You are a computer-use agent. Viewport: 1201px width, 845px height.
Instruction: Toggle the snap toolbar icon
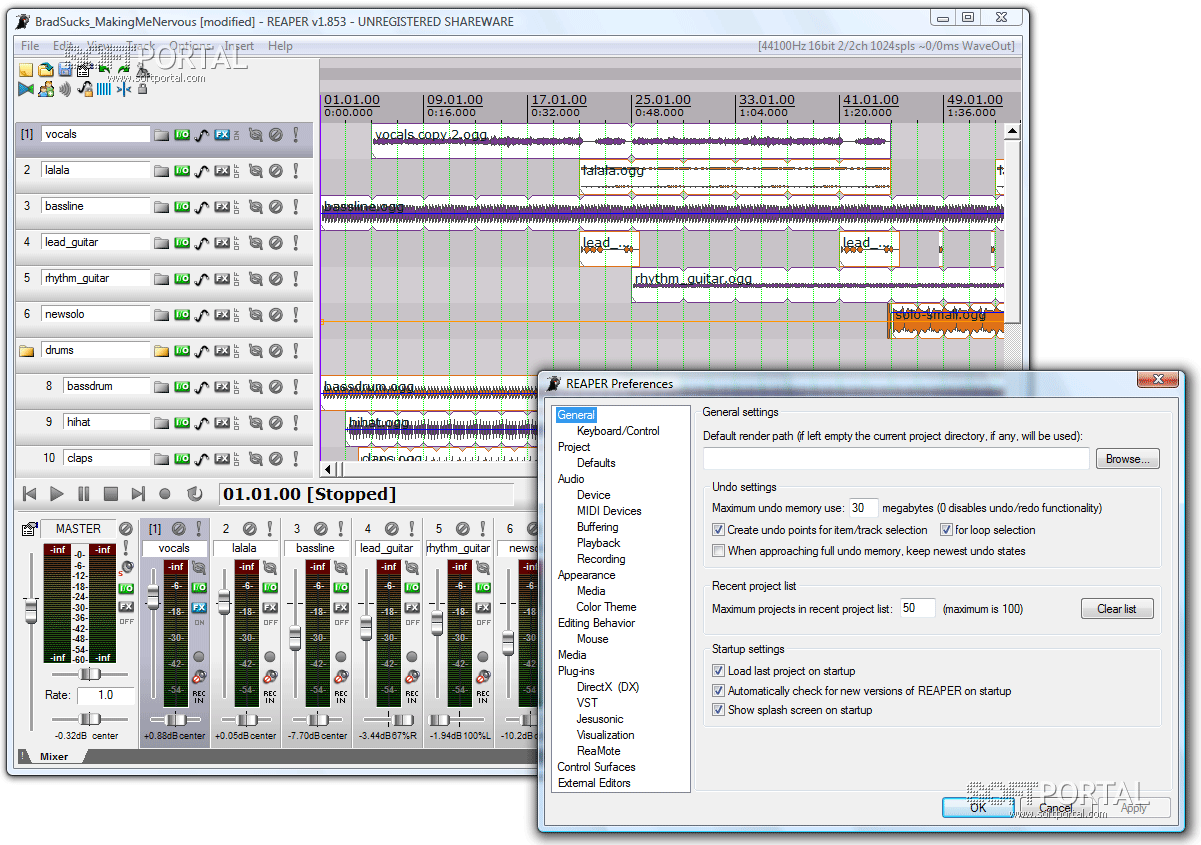point(124,90)
